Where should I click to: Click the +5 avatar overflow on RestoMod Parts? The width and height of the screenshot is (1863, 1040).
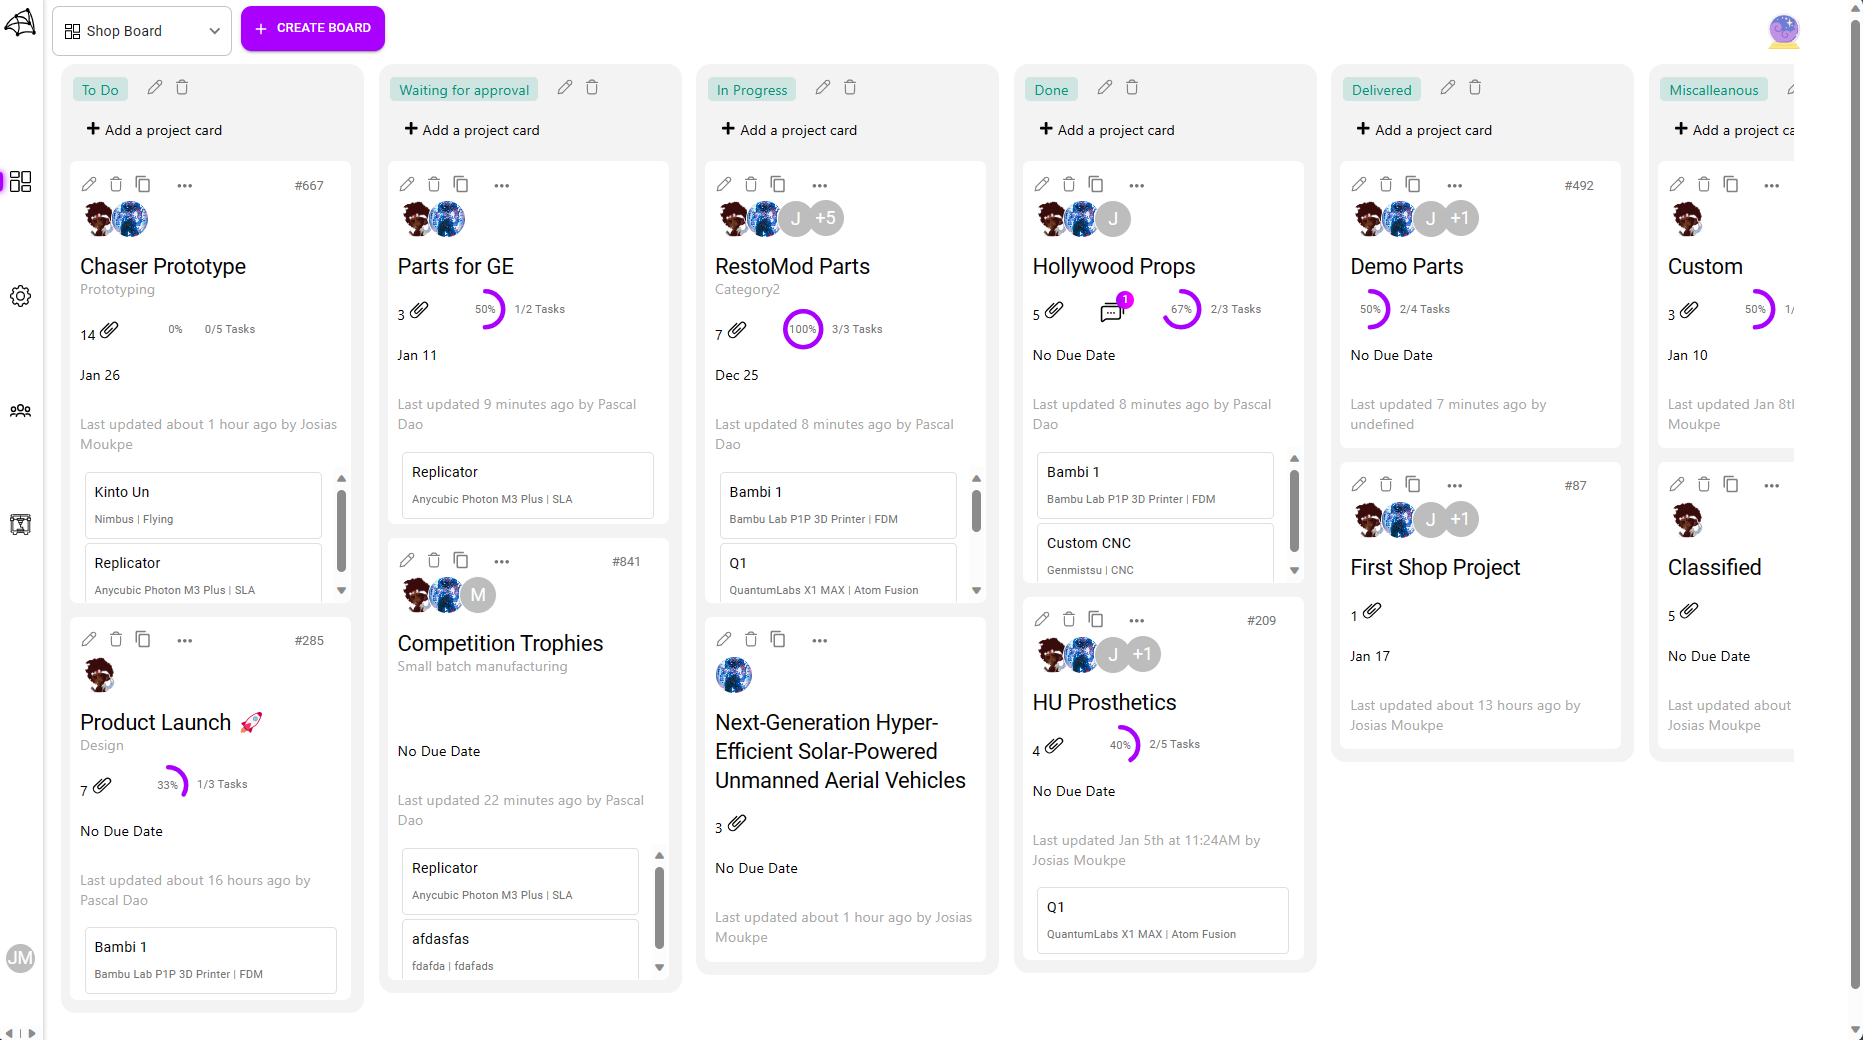[x=825, y=218]
